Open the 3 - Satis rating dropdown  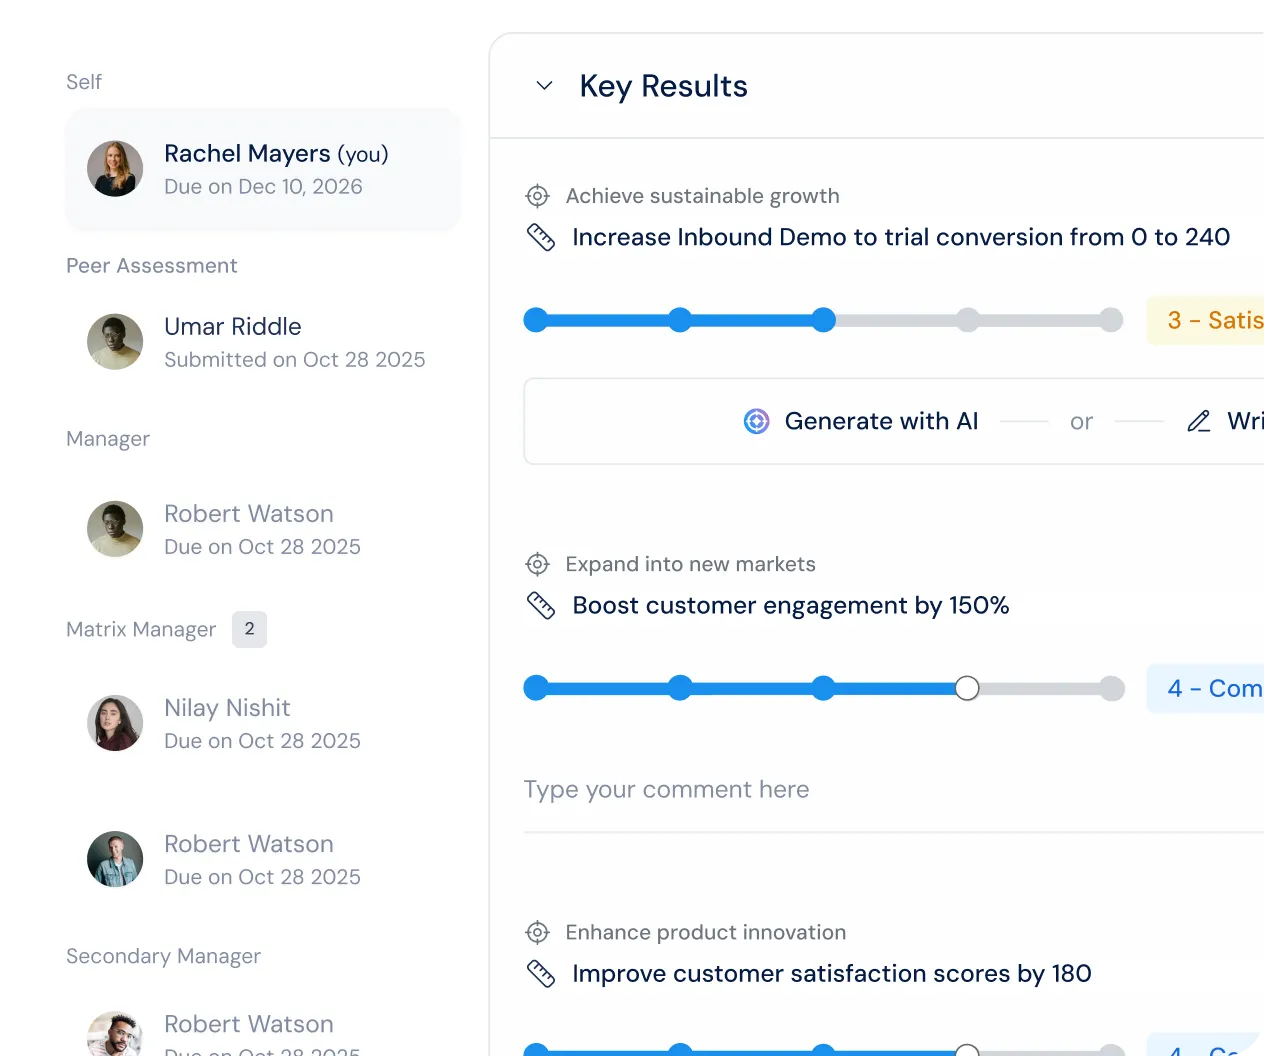click(x=1205, y=320)
